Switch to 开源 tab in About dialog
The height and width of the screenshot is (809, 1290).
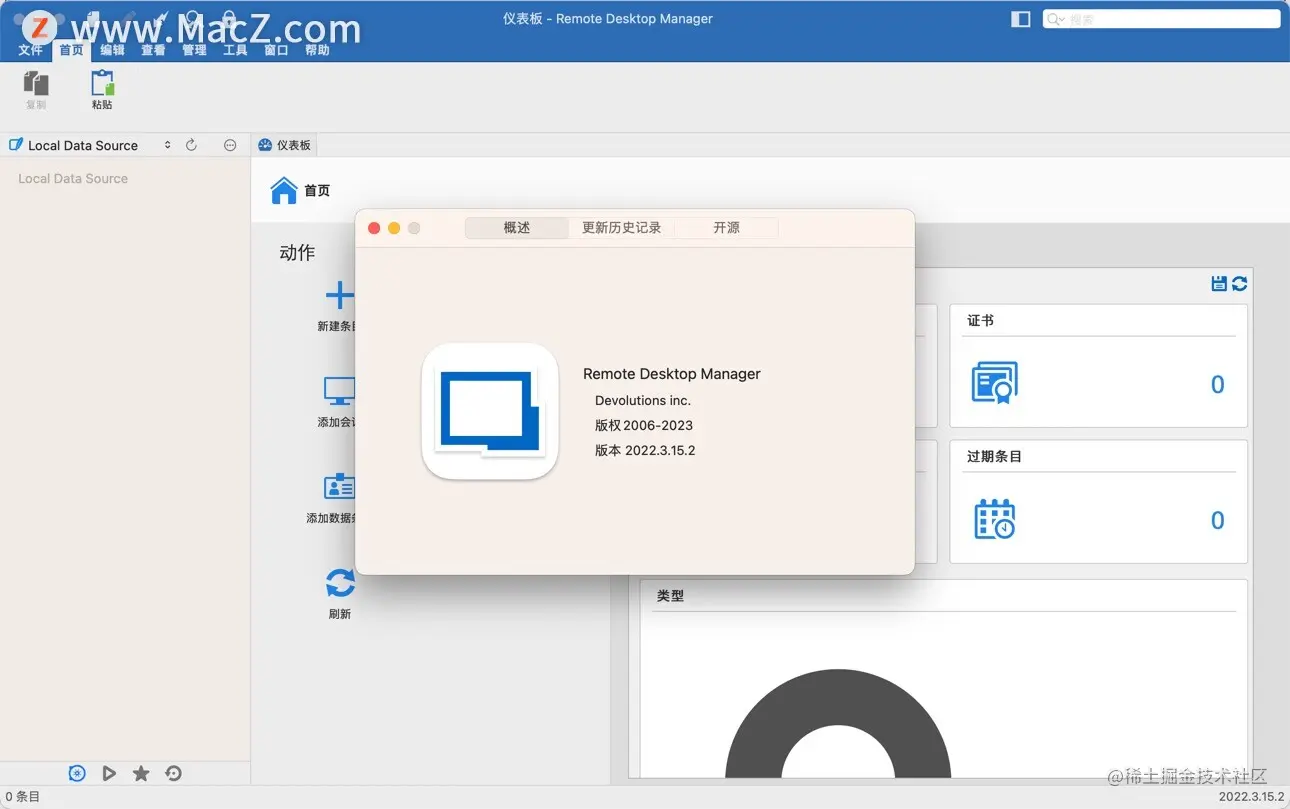click(727, 228)
